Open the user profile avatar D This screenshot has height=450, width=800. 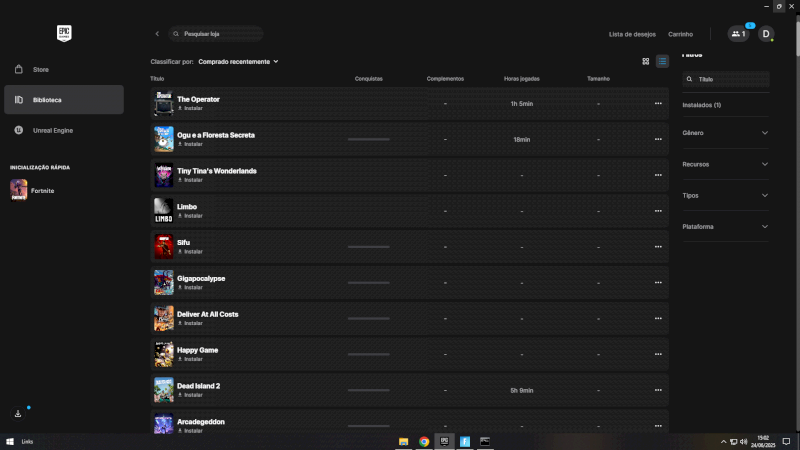point(766,34)
